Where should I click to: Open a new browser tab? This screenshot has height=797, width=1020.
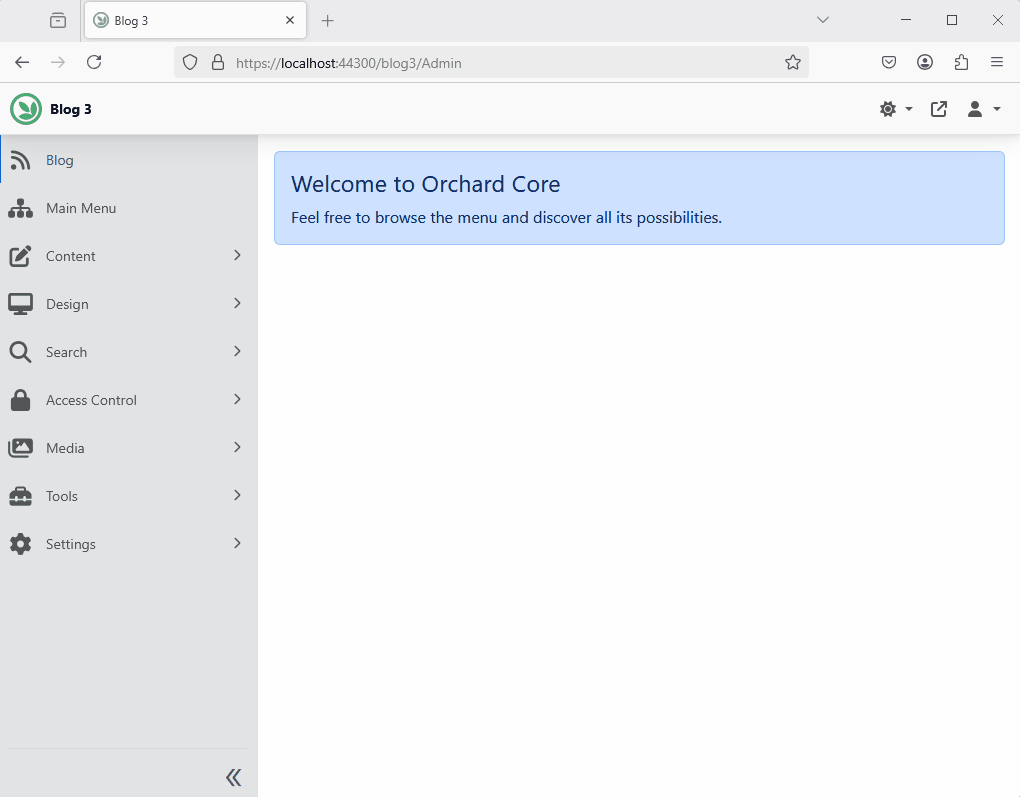click(x=328, y=21)
